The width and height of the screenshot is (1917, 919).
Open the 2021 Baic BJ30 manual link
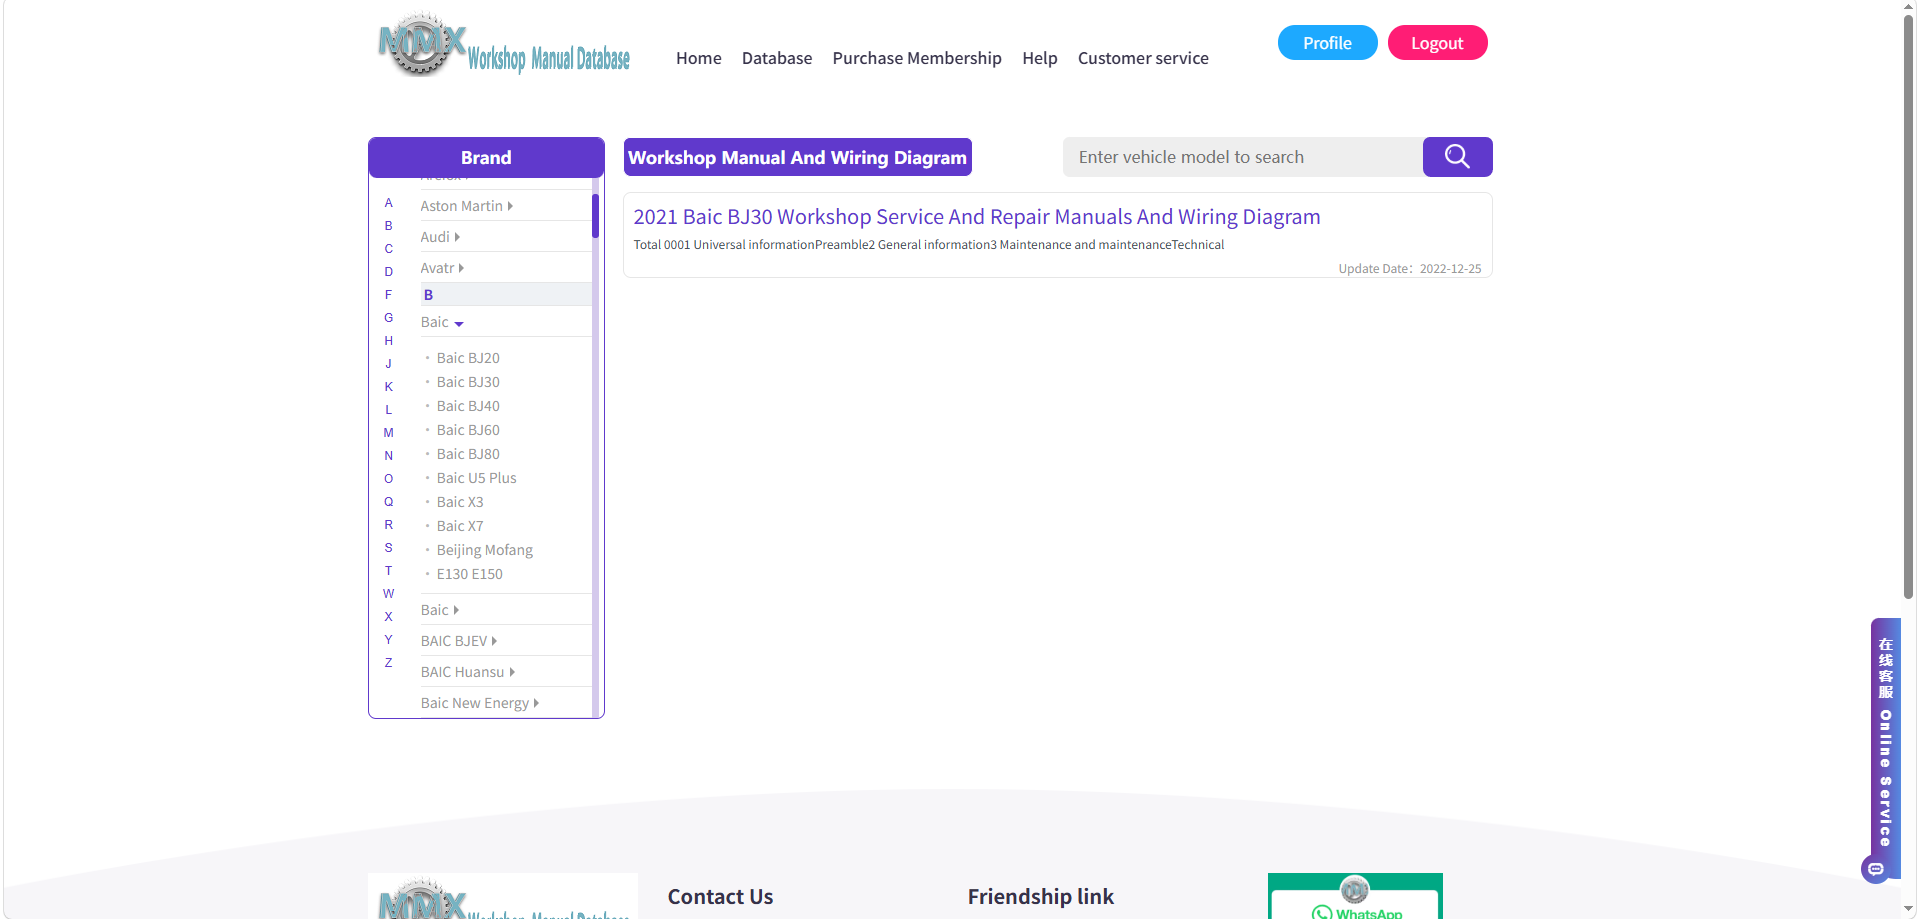click(x=976, y=217)
